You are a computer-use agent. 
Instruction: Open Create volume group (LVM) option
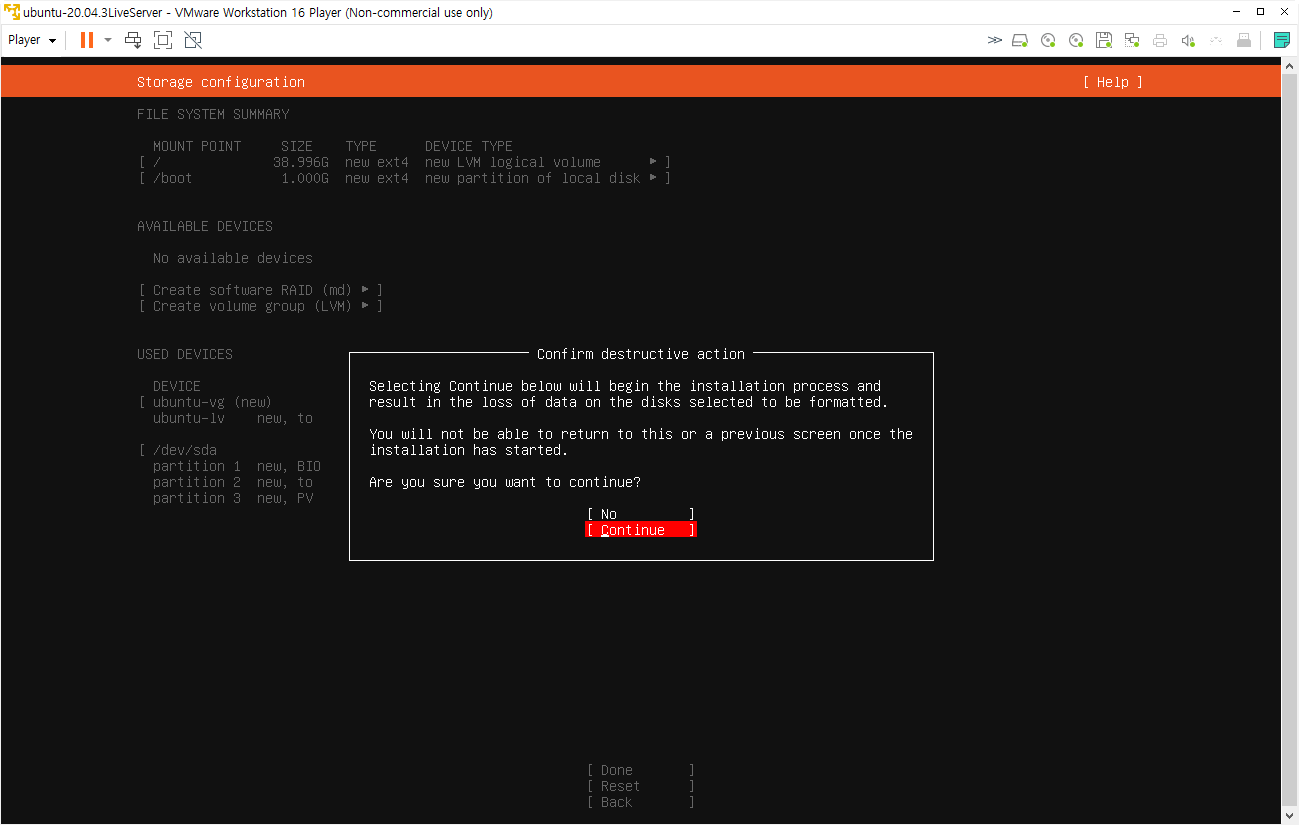(261, 306)
